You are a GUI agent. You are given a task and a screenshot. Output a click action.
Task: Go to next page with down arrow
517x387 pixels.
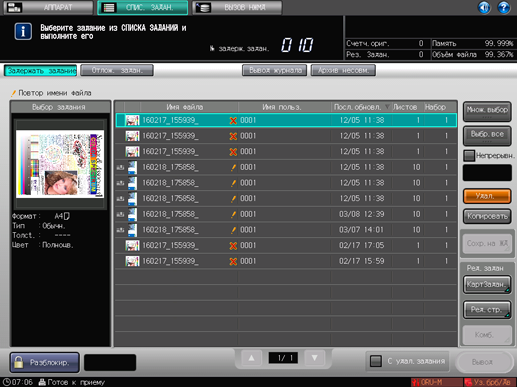pos(314,358)
